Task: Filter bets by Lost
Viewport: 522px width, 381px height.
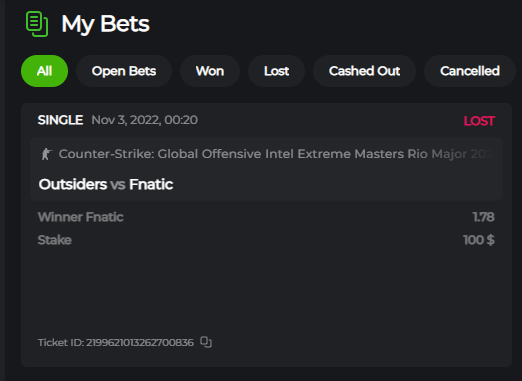Action: coord(276,71)
